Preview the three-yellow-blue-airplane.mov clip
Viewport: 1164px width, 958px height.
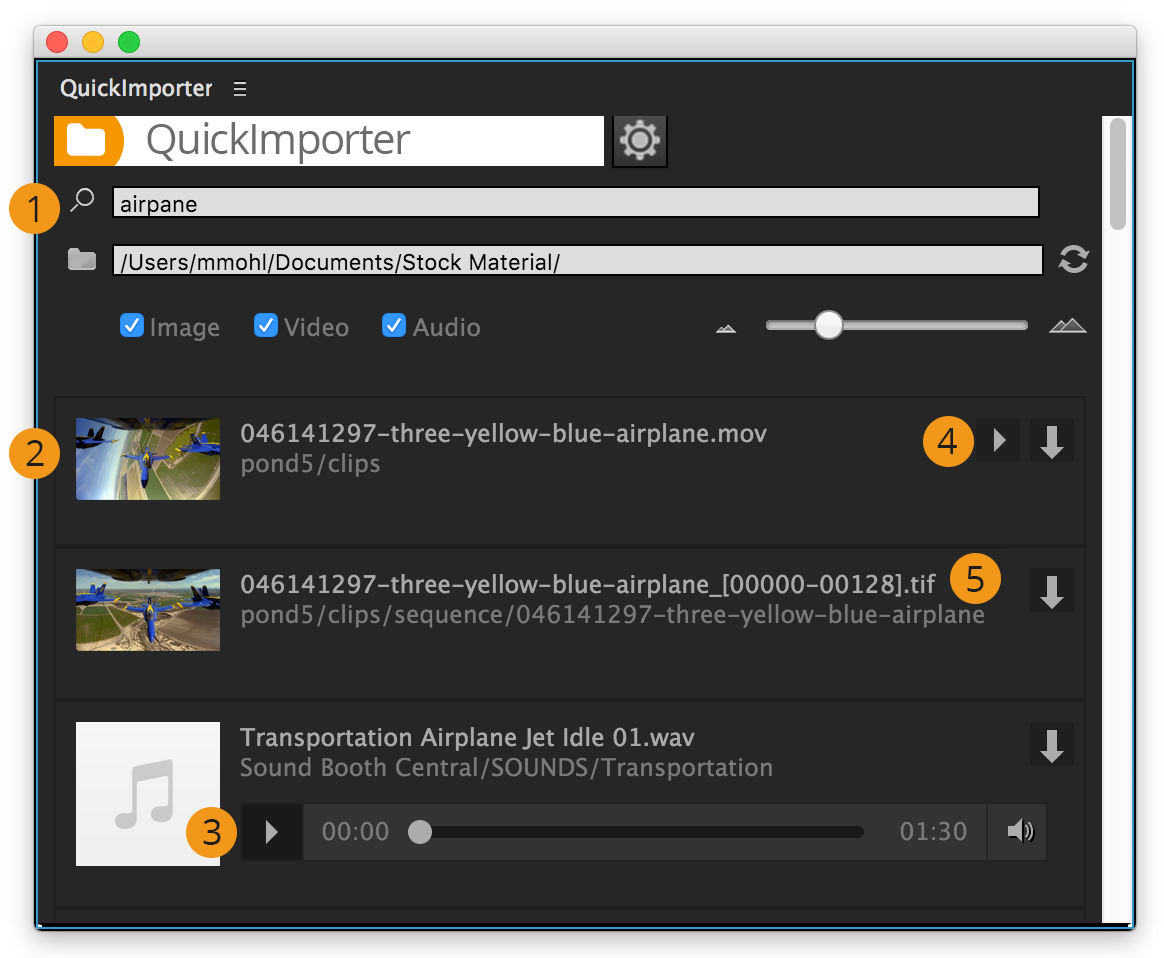point(997,440)
